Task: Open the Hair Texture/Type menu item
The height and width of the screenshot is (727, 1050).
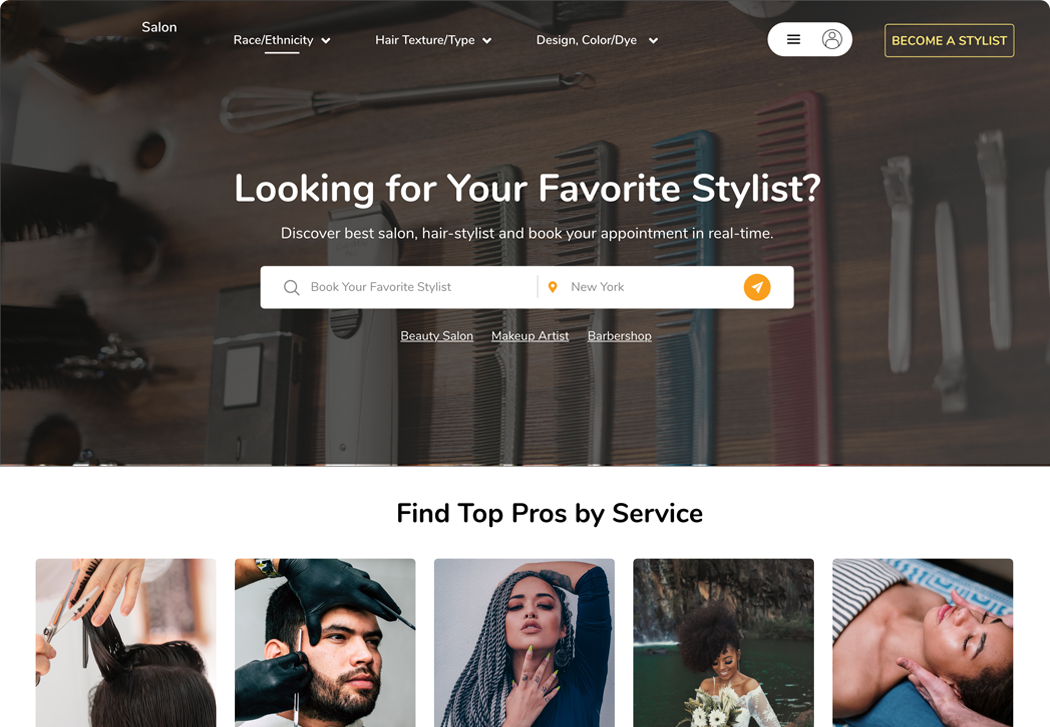Action: (x=425, y=40)
